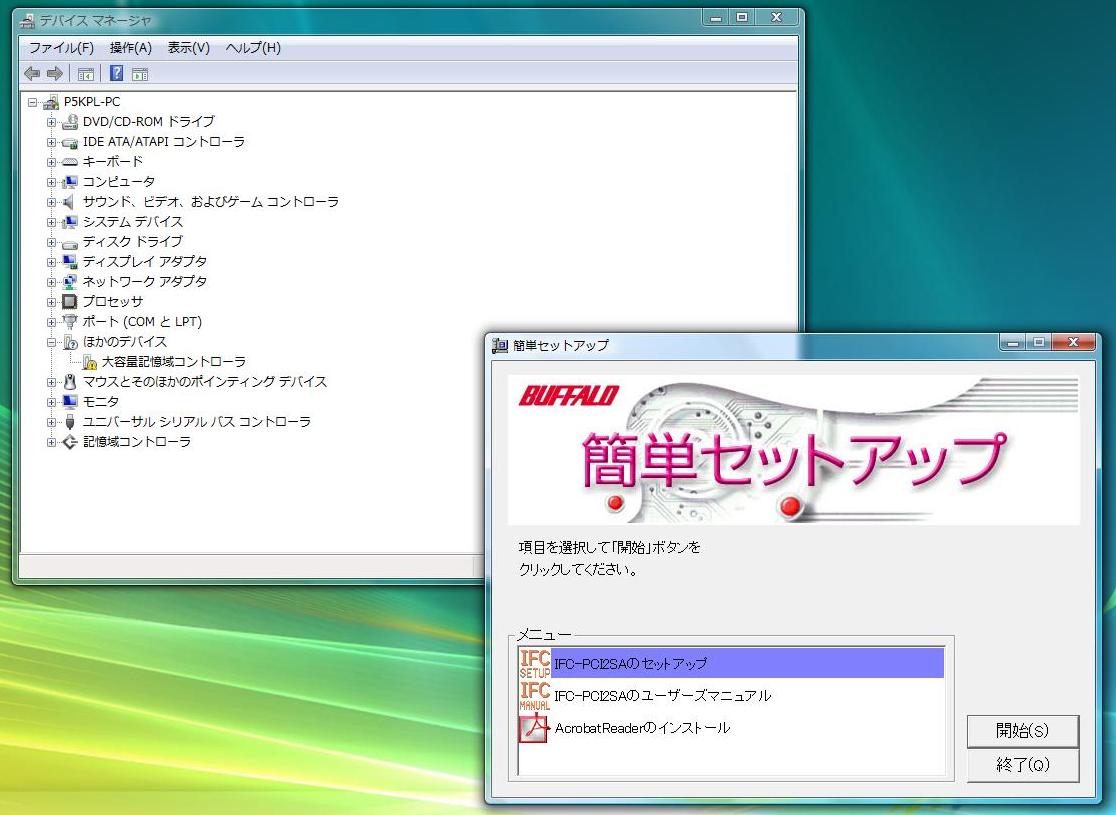The width and height of the screenshot is (1116, 815).
Task: Select the モニタ monitor icon
Action: pos(70,402)
